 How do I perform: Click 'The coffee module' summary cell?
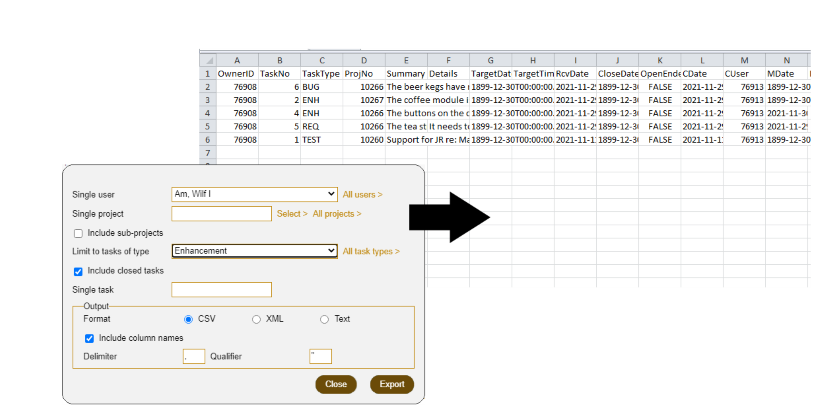427,100
